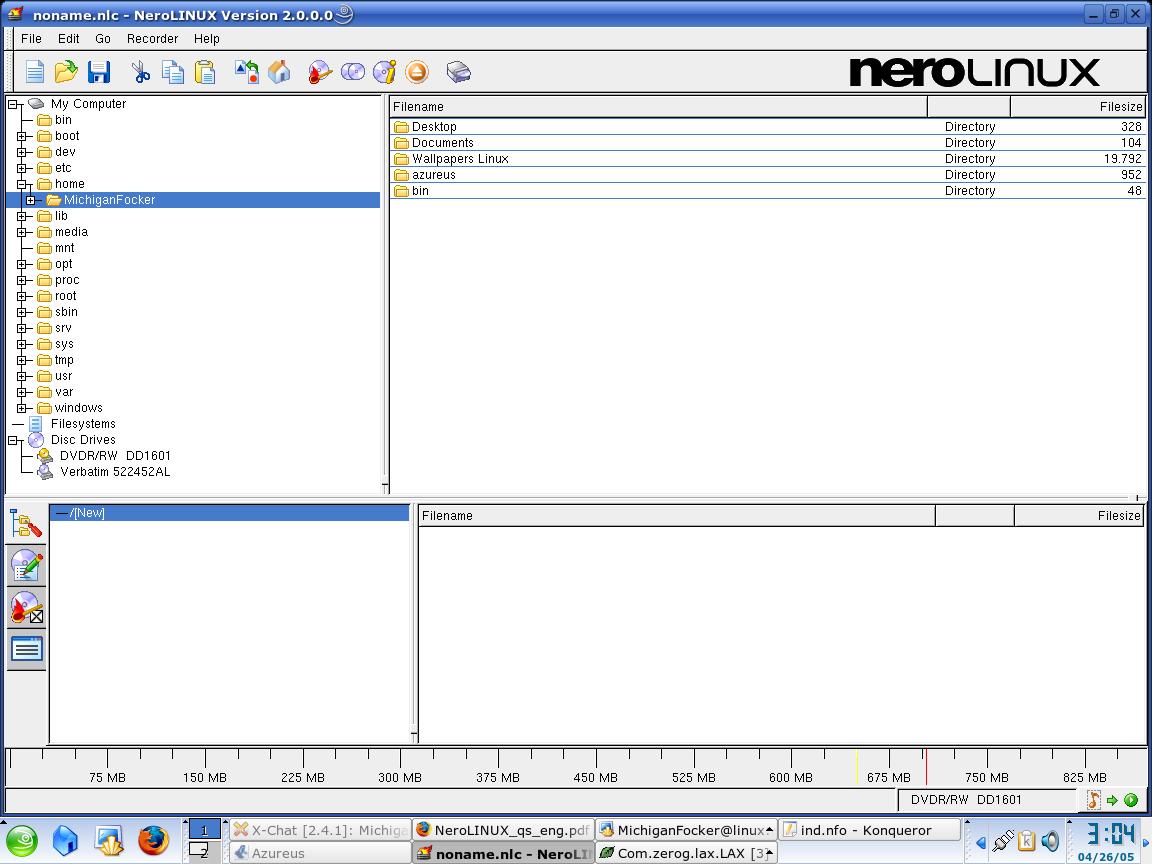Select the Wallpapers Linux directory row

(x=768, y=159)
